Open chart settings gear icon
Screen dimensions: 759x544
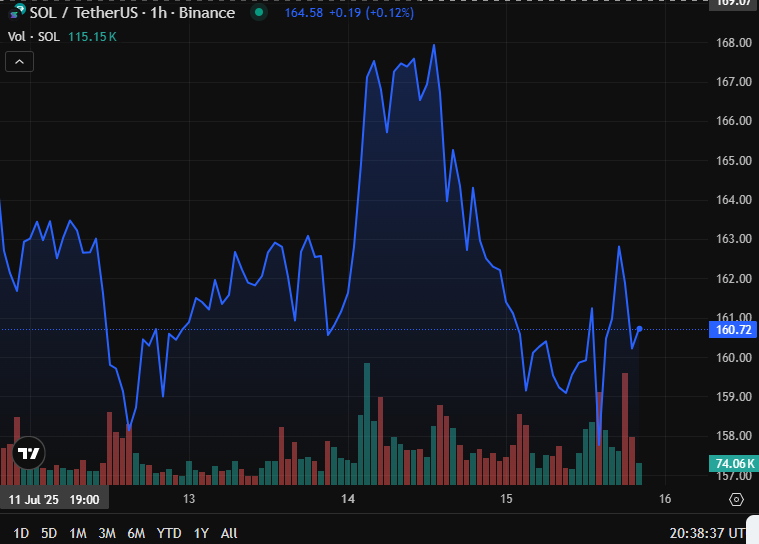pos(736,499)
